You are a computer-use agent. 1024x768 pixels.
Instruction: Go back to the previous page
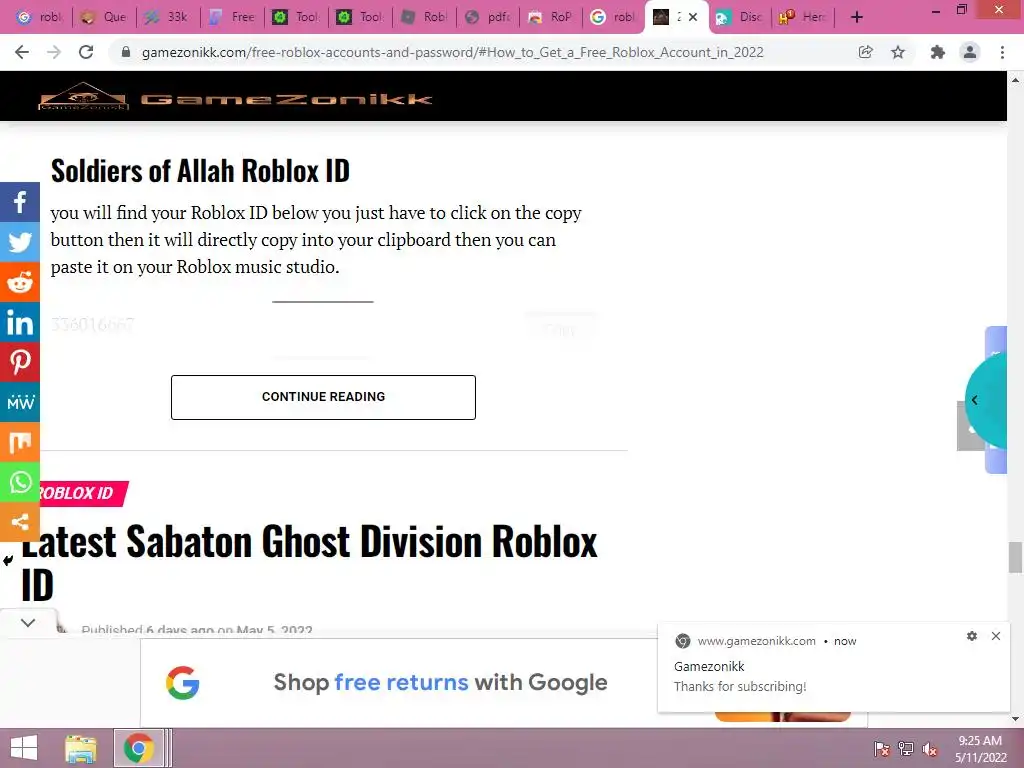(22, 52)
